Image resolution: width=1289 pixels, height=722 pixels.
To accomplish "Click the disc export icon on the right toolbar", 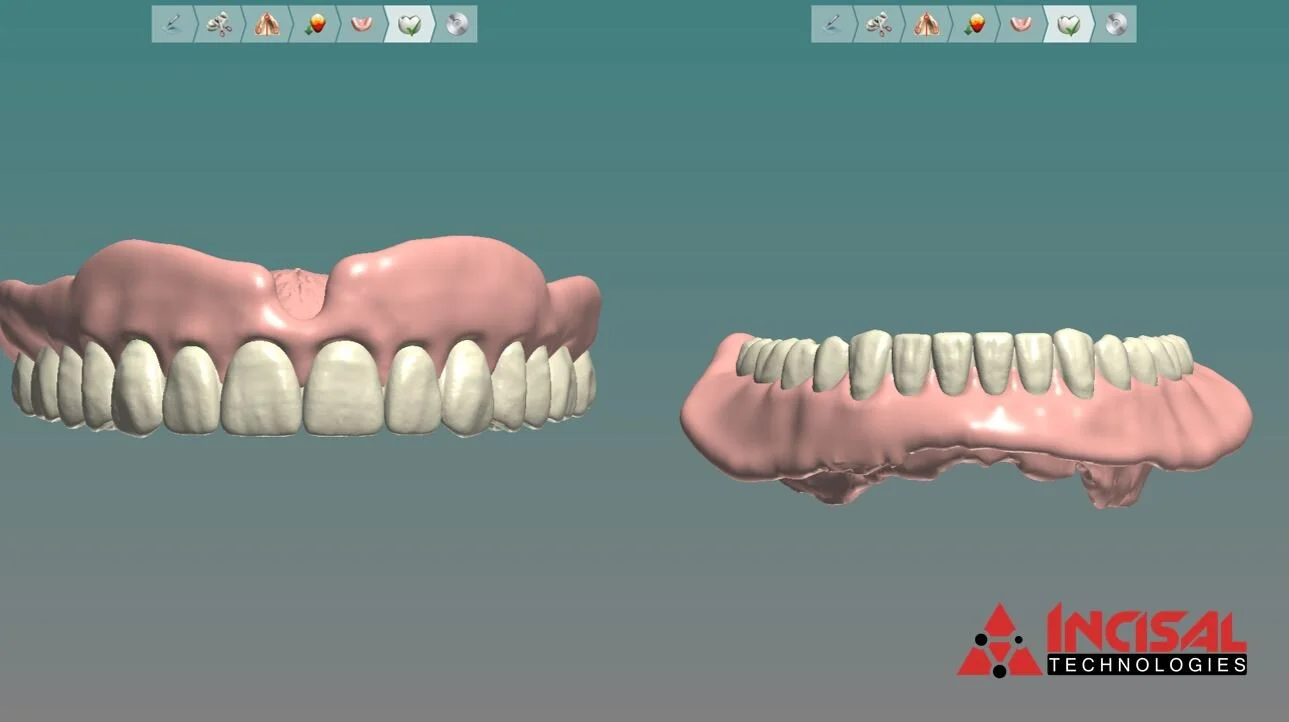I will coord(1117,25).
